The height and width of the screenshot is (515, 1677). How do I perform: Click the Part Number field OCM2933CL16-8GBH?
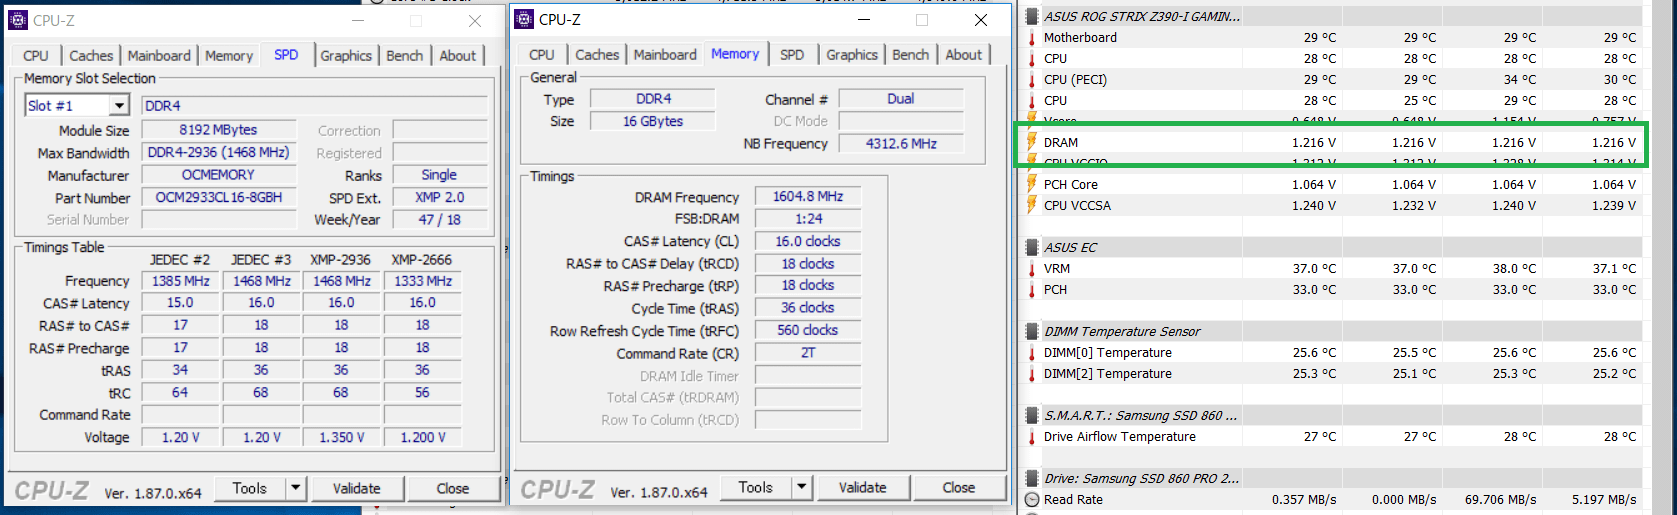click(x=219, y=197)
